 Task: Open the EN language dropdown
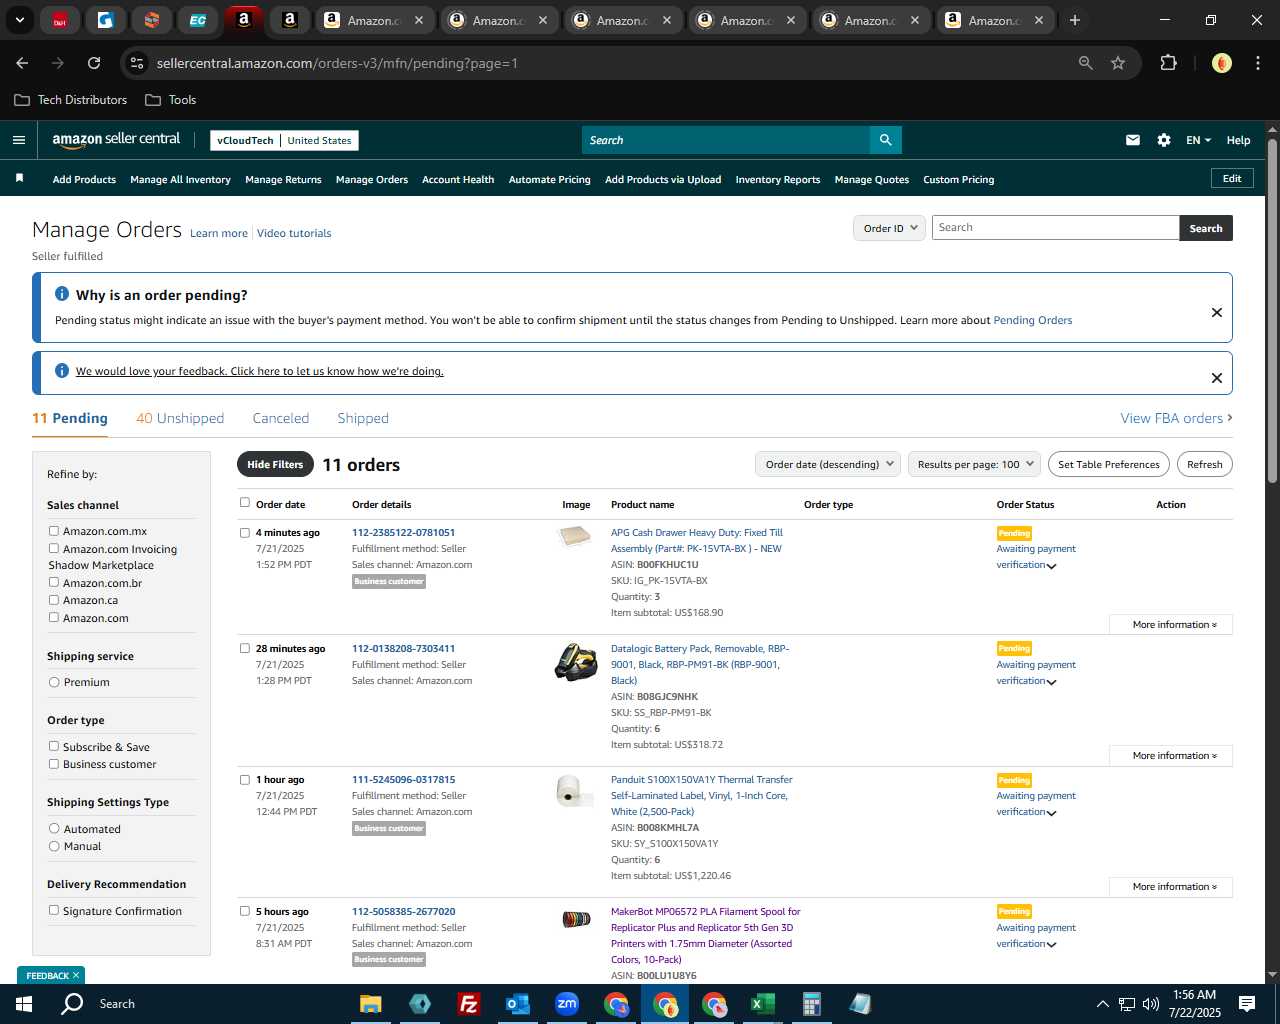(1198, 140)
